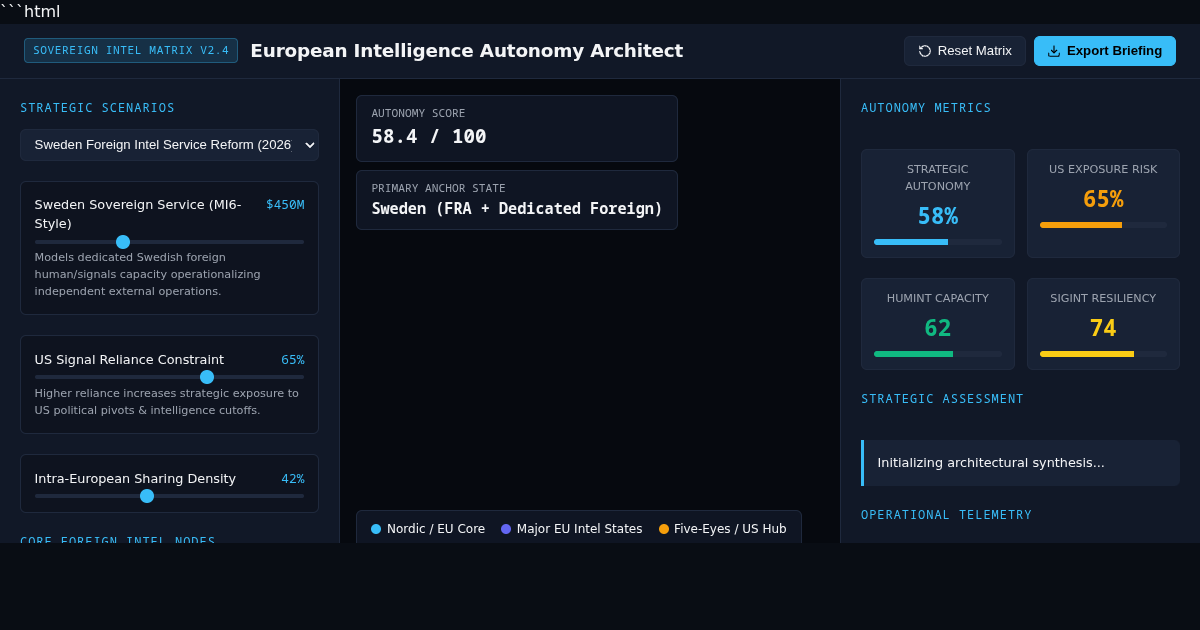The height and width of the screenshot is (630, 1200).
Task: Click the Intra-European Sharing Density slider handle
Action: coord(147,496)
